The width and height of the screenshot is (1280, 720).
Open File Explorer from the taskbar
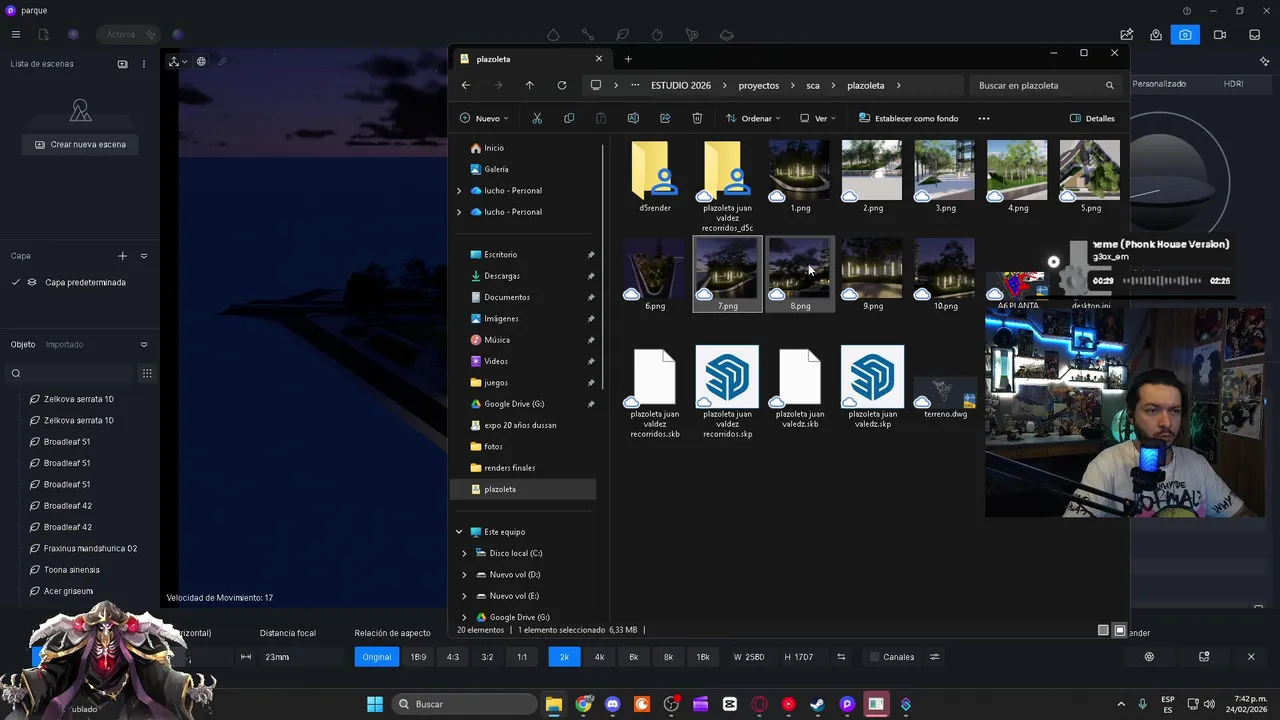click(x=554, y=704)
